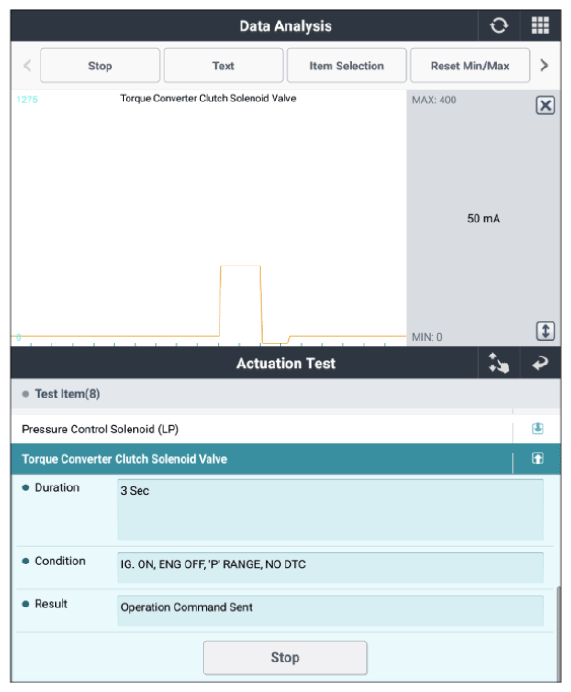This screenshot has width=571, height=692.
Task: Stop the actuation test at bottom
Action: coord(285,657)
